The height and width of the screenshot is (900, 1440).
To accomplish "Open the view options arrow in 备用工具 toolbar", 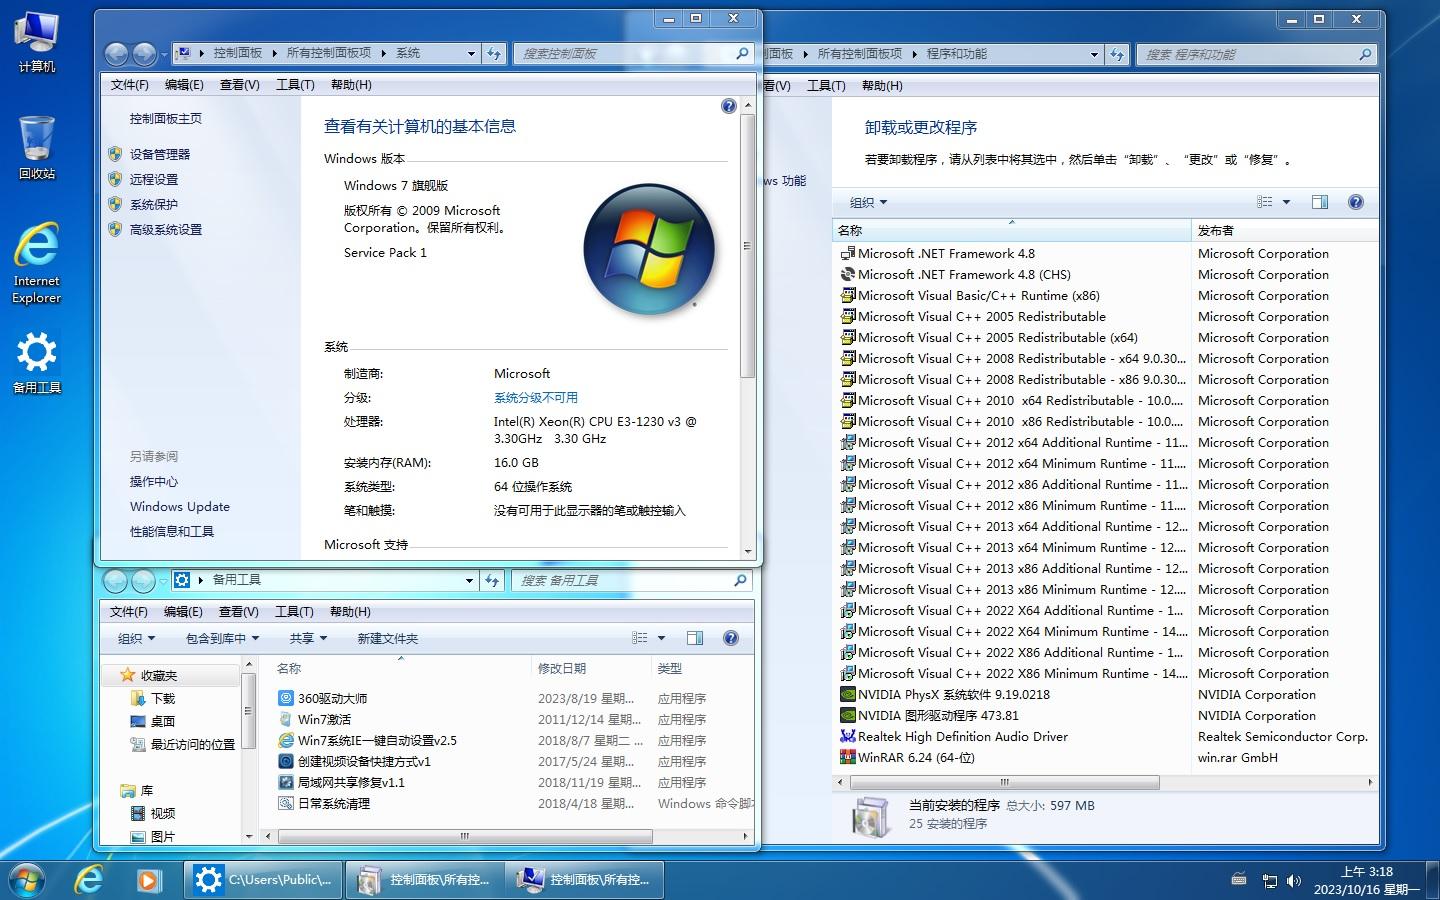I will pos(661,638).
